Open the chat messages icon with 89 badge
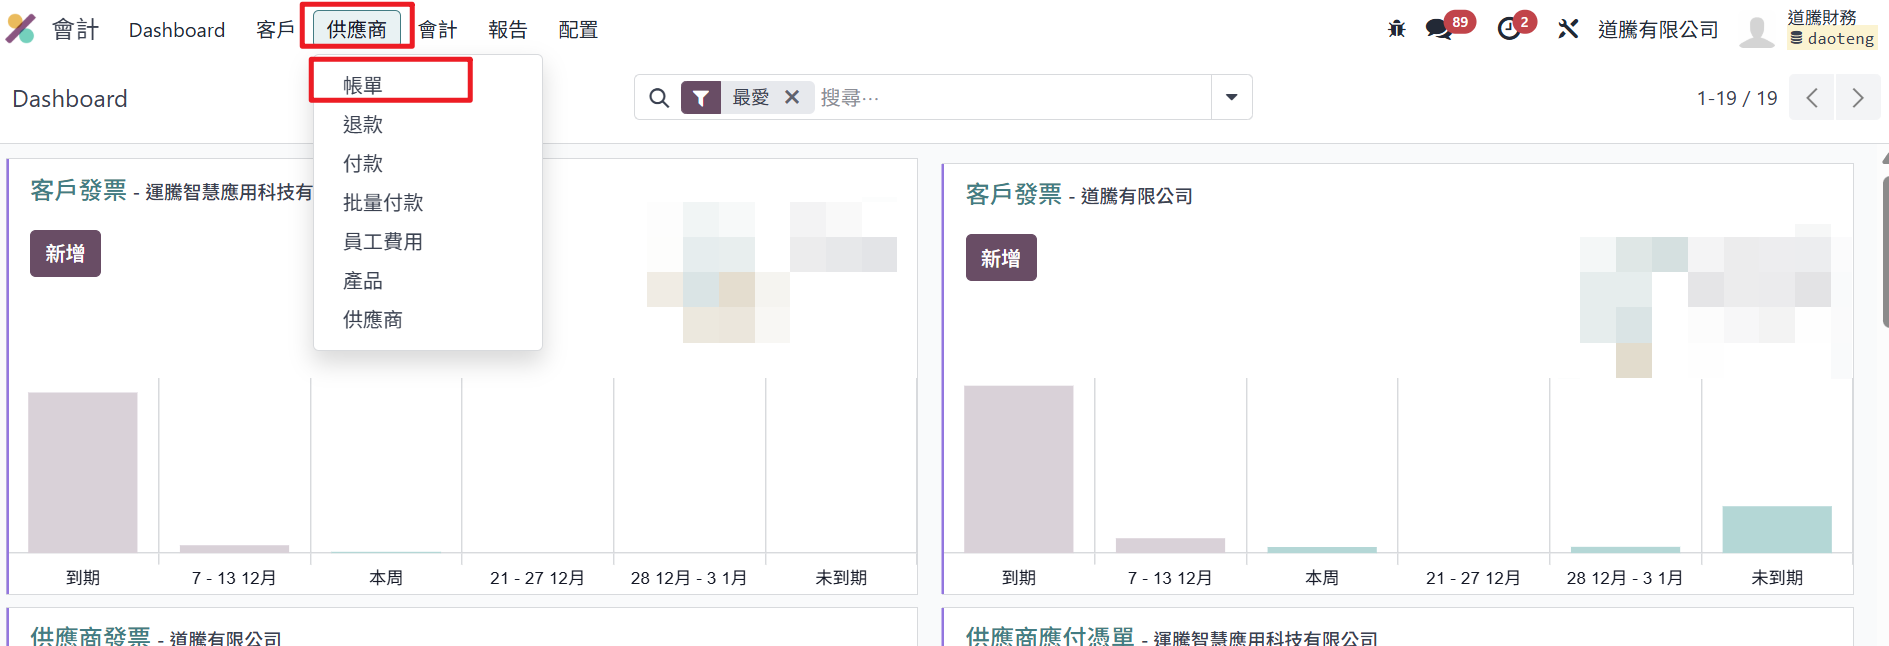The width and height of the screenshot is (1889, 646). pyautogui.click(x=1439, y=29)
